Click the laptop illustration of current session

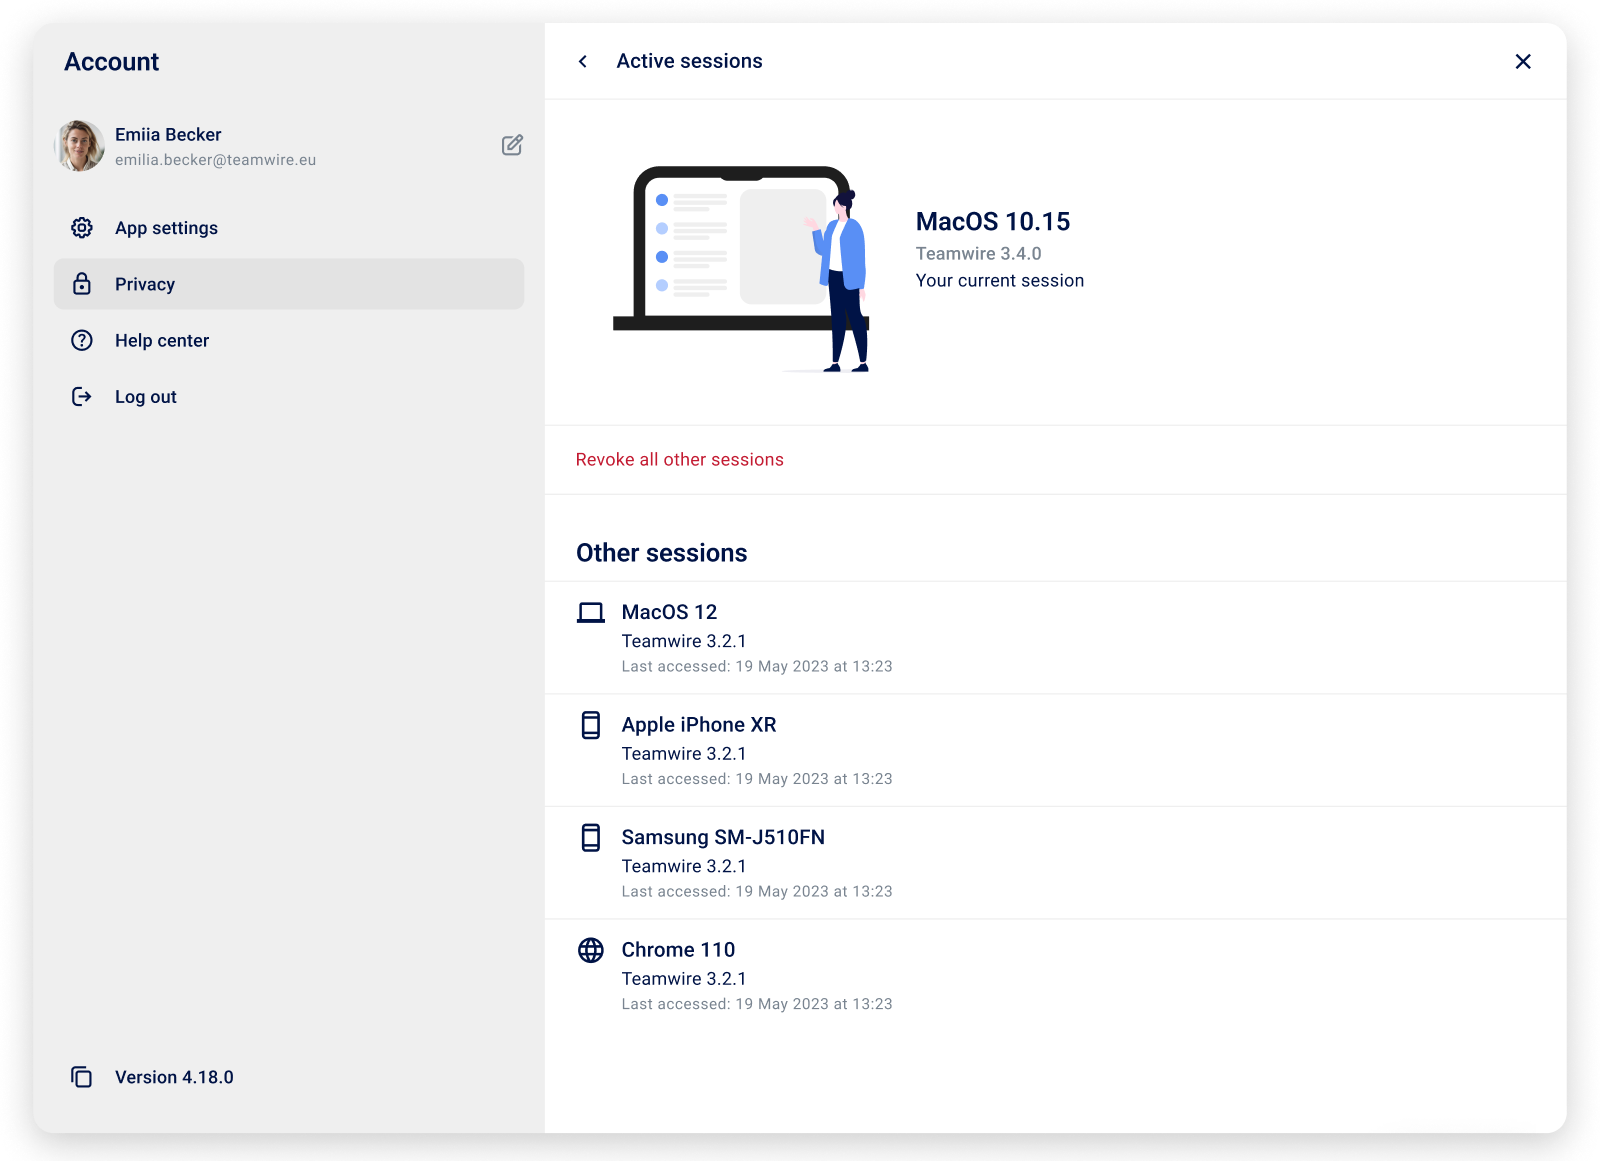(x=742, y=269)
